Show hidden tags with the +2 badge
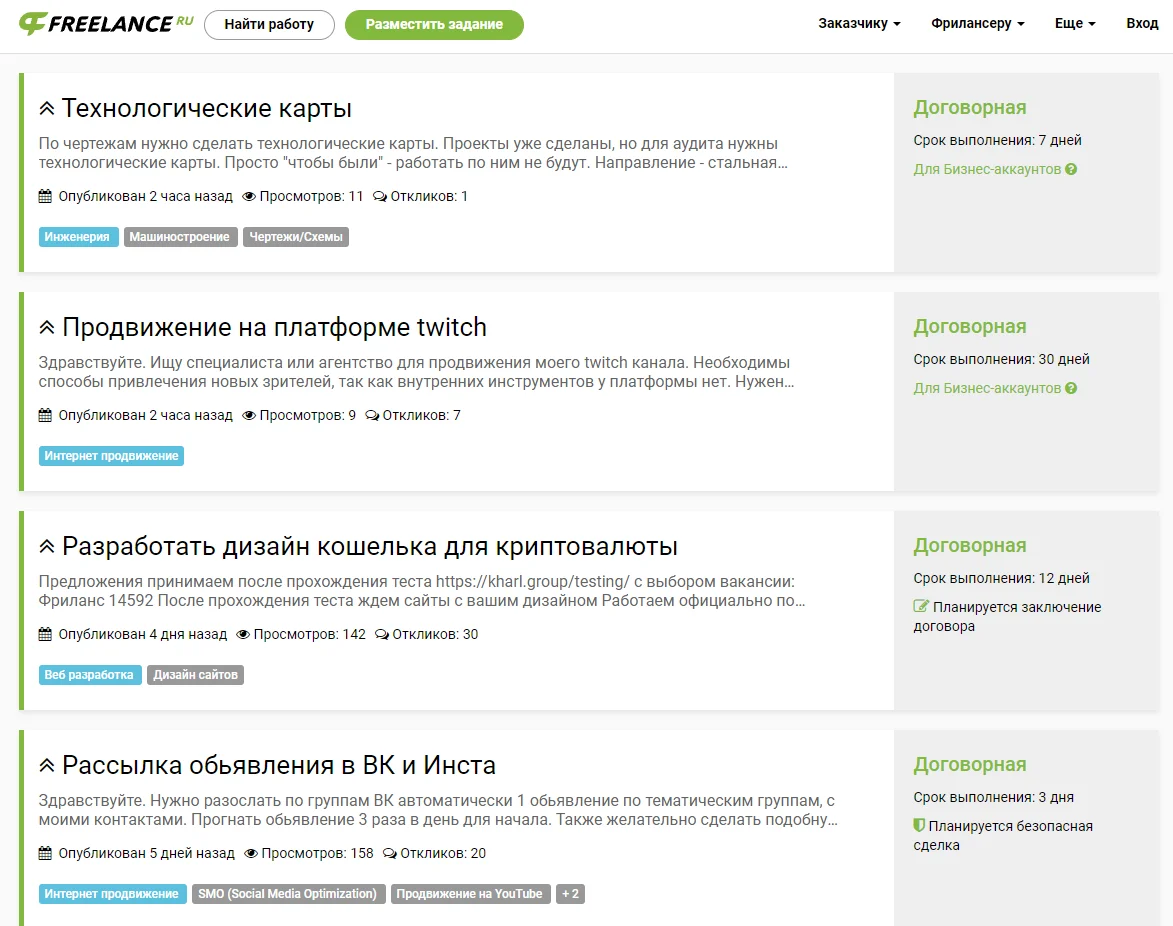1173x926 pixels. (570, 894)
